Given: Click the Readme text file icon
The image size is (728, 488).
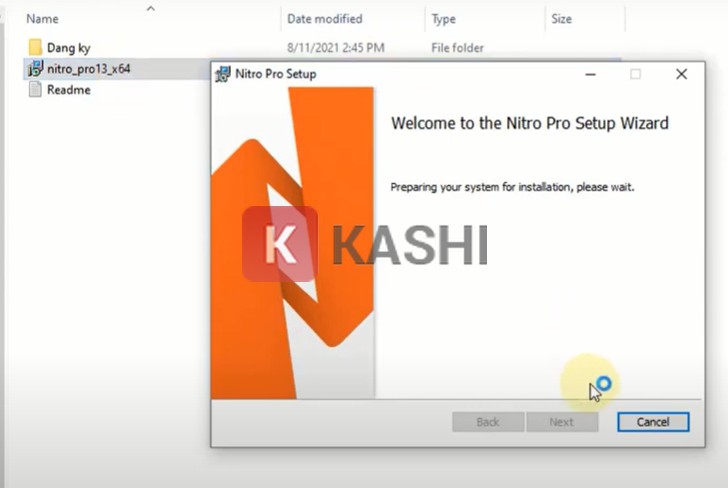Looking at the screenshot, I should [35, 90].
